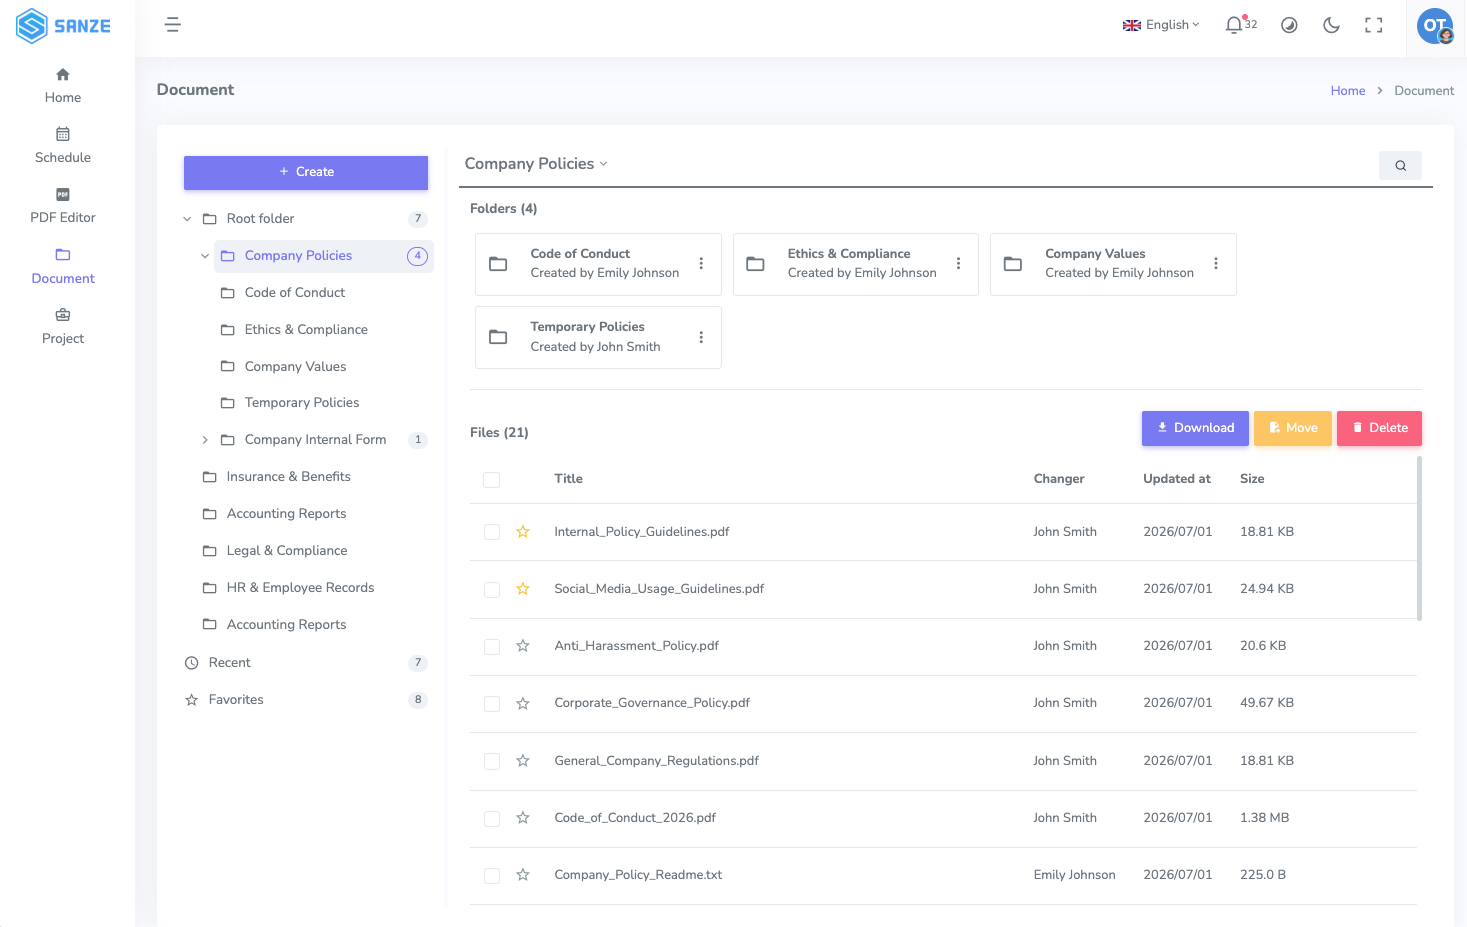Open Schedule in sidebar
Image resolution: width=1467 pixels, height=927 pixels.
coord(63,146)
